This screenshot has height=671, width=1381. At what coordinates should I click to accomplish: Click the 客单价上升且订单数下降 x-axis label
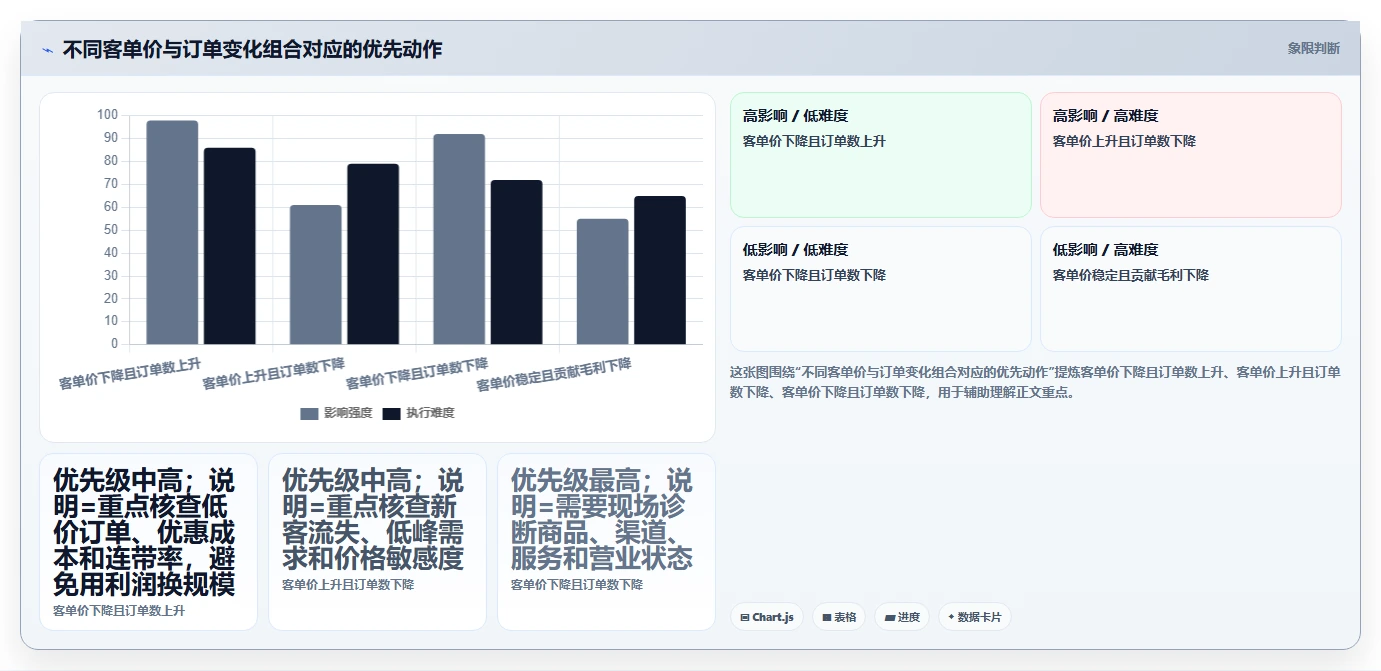(274, 373)
